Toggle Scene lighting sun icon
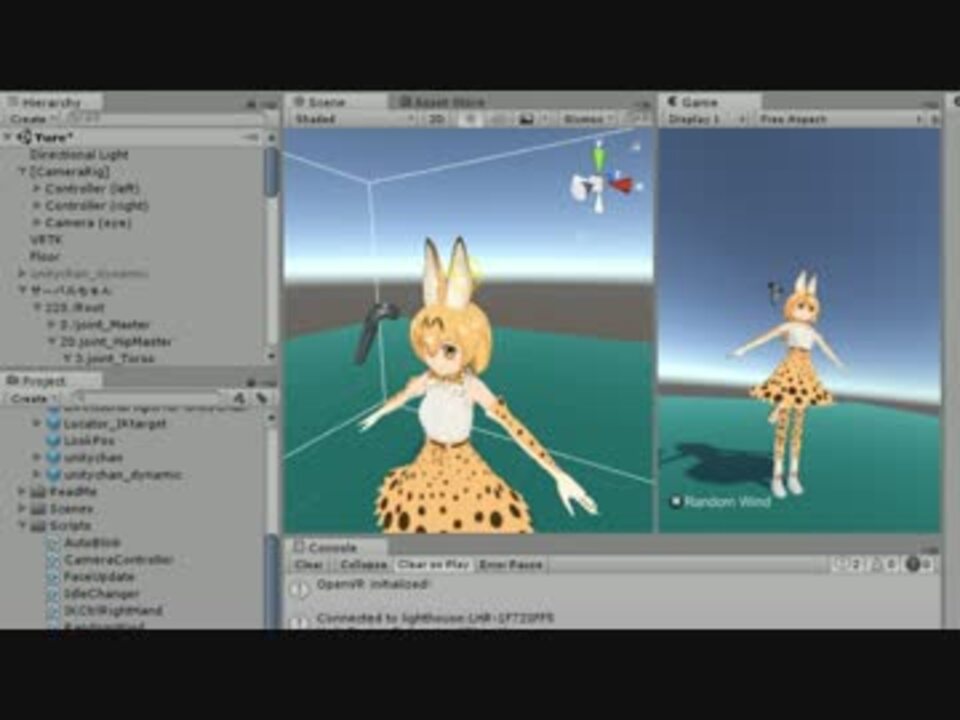Screen dimensions: 960x720 (470, 119)
